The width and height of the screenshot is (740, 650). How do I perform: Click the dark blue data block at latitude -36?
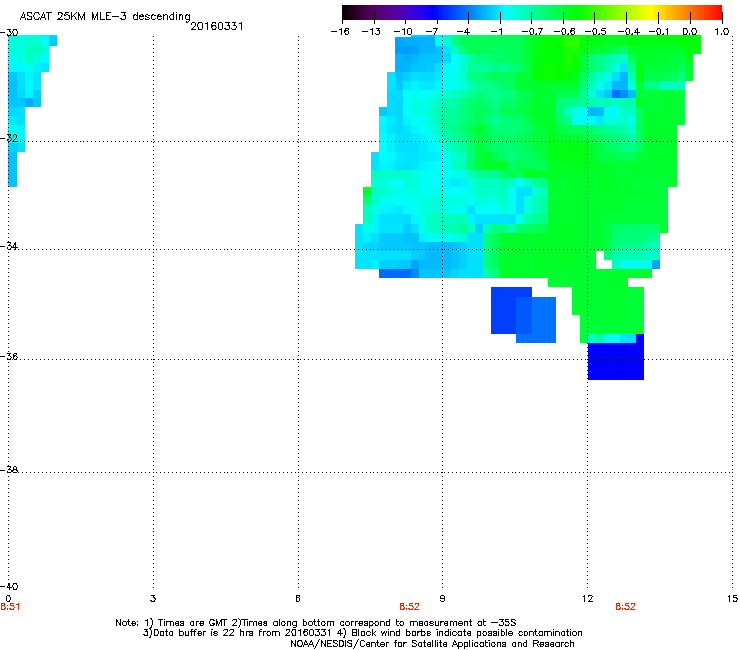click(615, 357)
